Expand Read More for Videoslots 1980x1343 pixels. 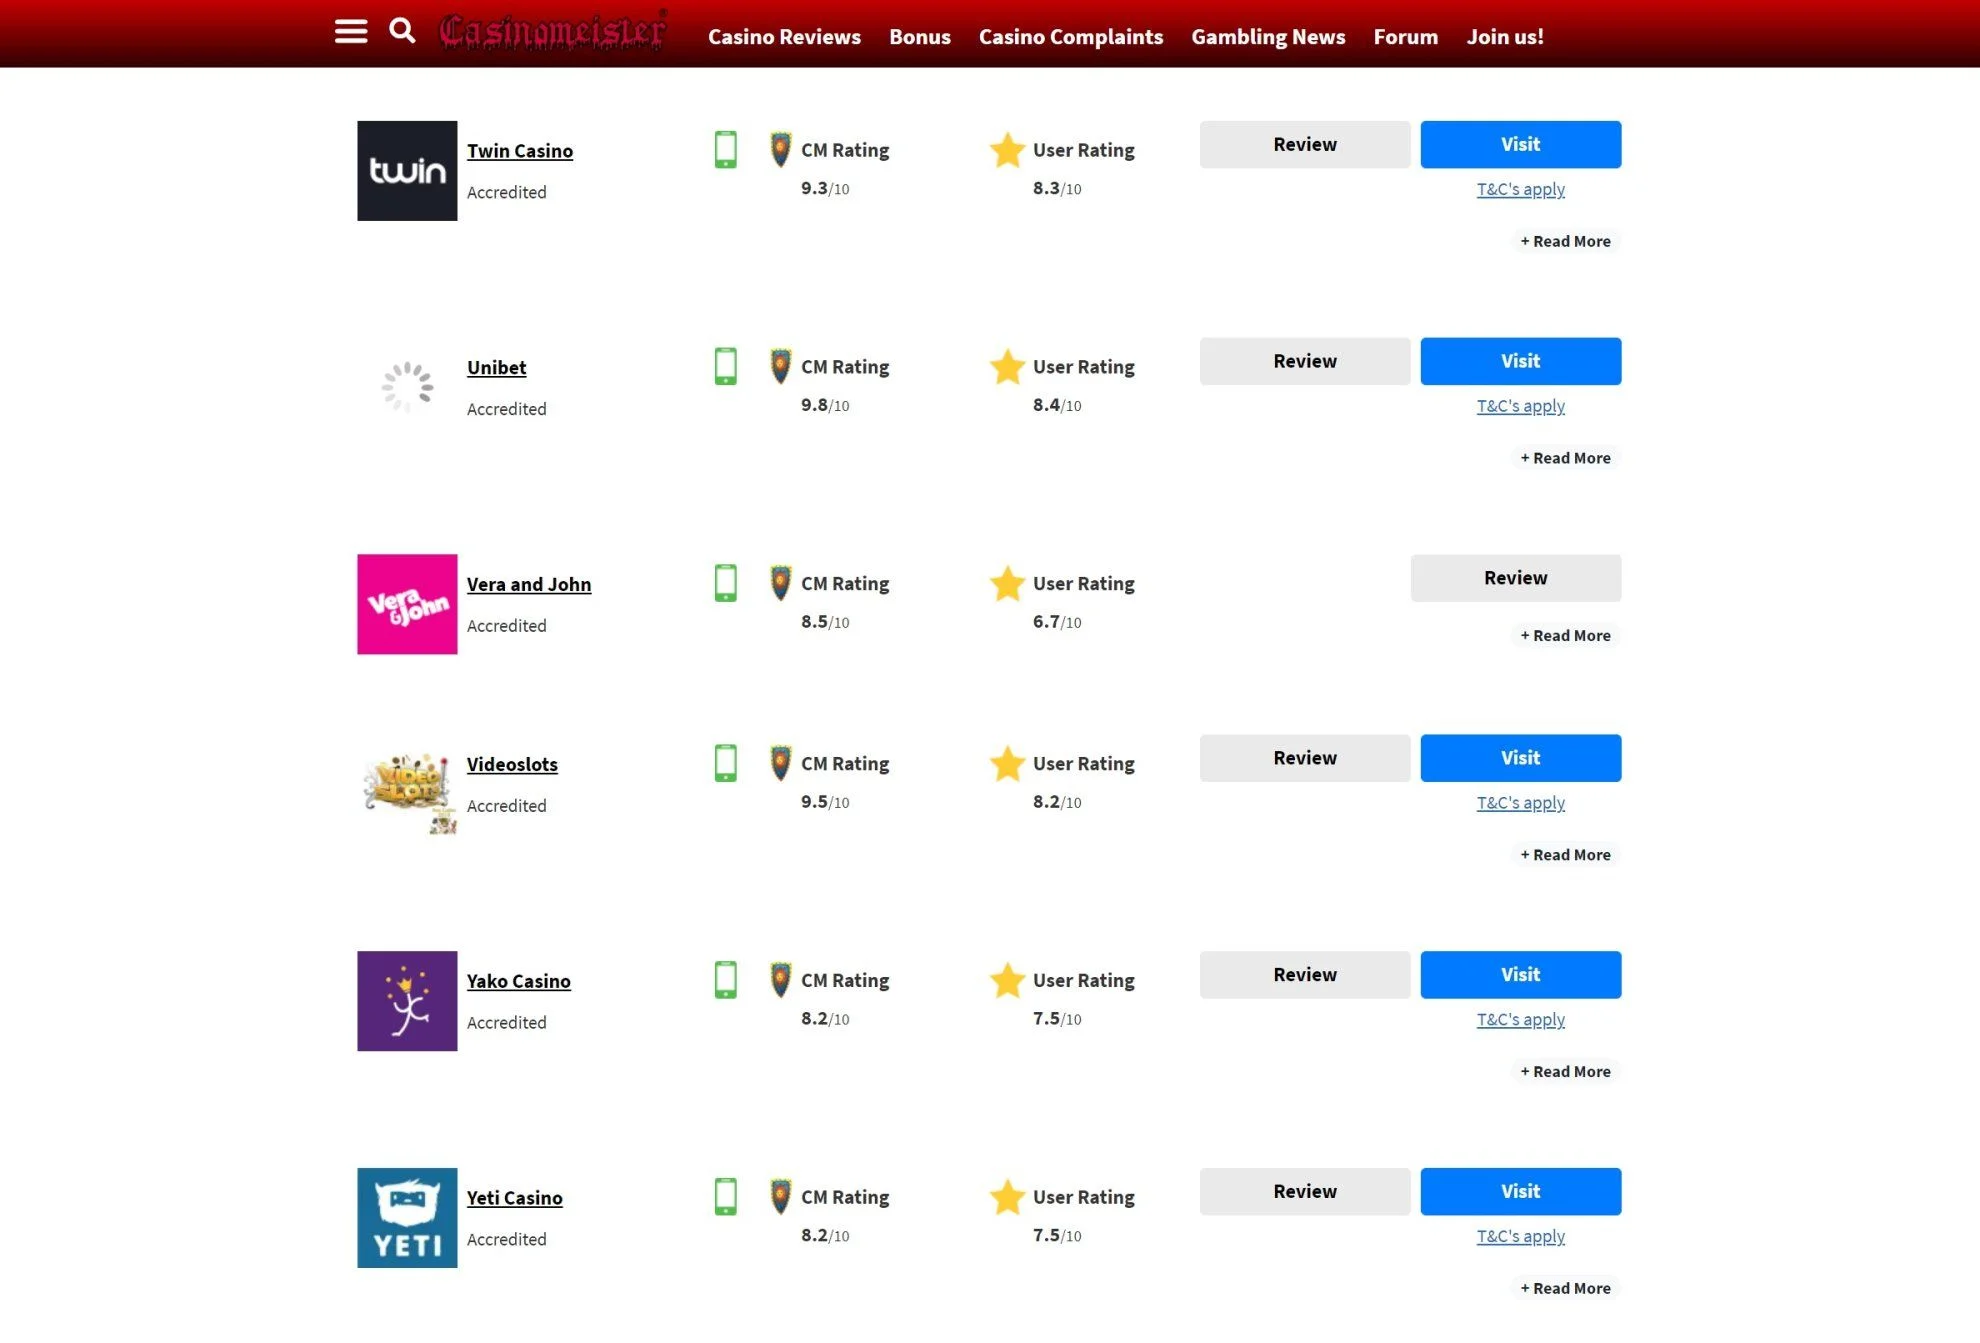(x=1565, y=855)
